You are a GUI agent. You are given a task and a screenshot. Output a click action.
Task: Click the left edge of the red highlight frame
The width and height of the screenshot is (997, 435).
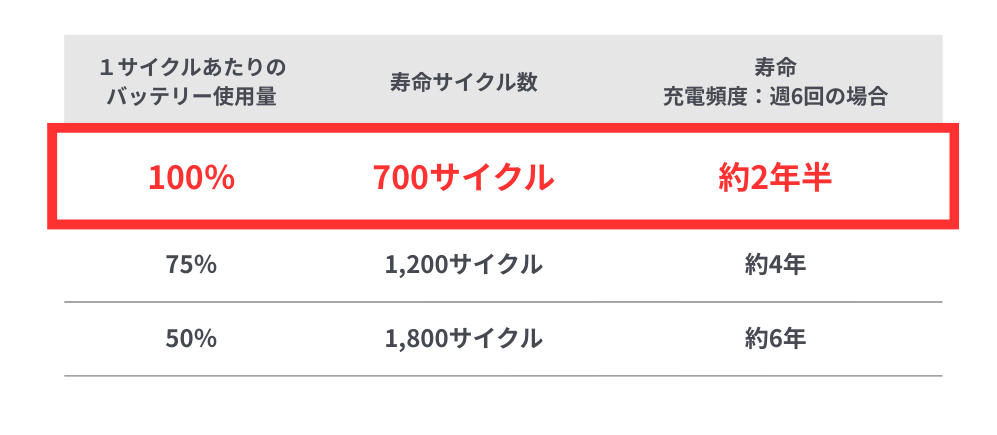click(52, 177)
